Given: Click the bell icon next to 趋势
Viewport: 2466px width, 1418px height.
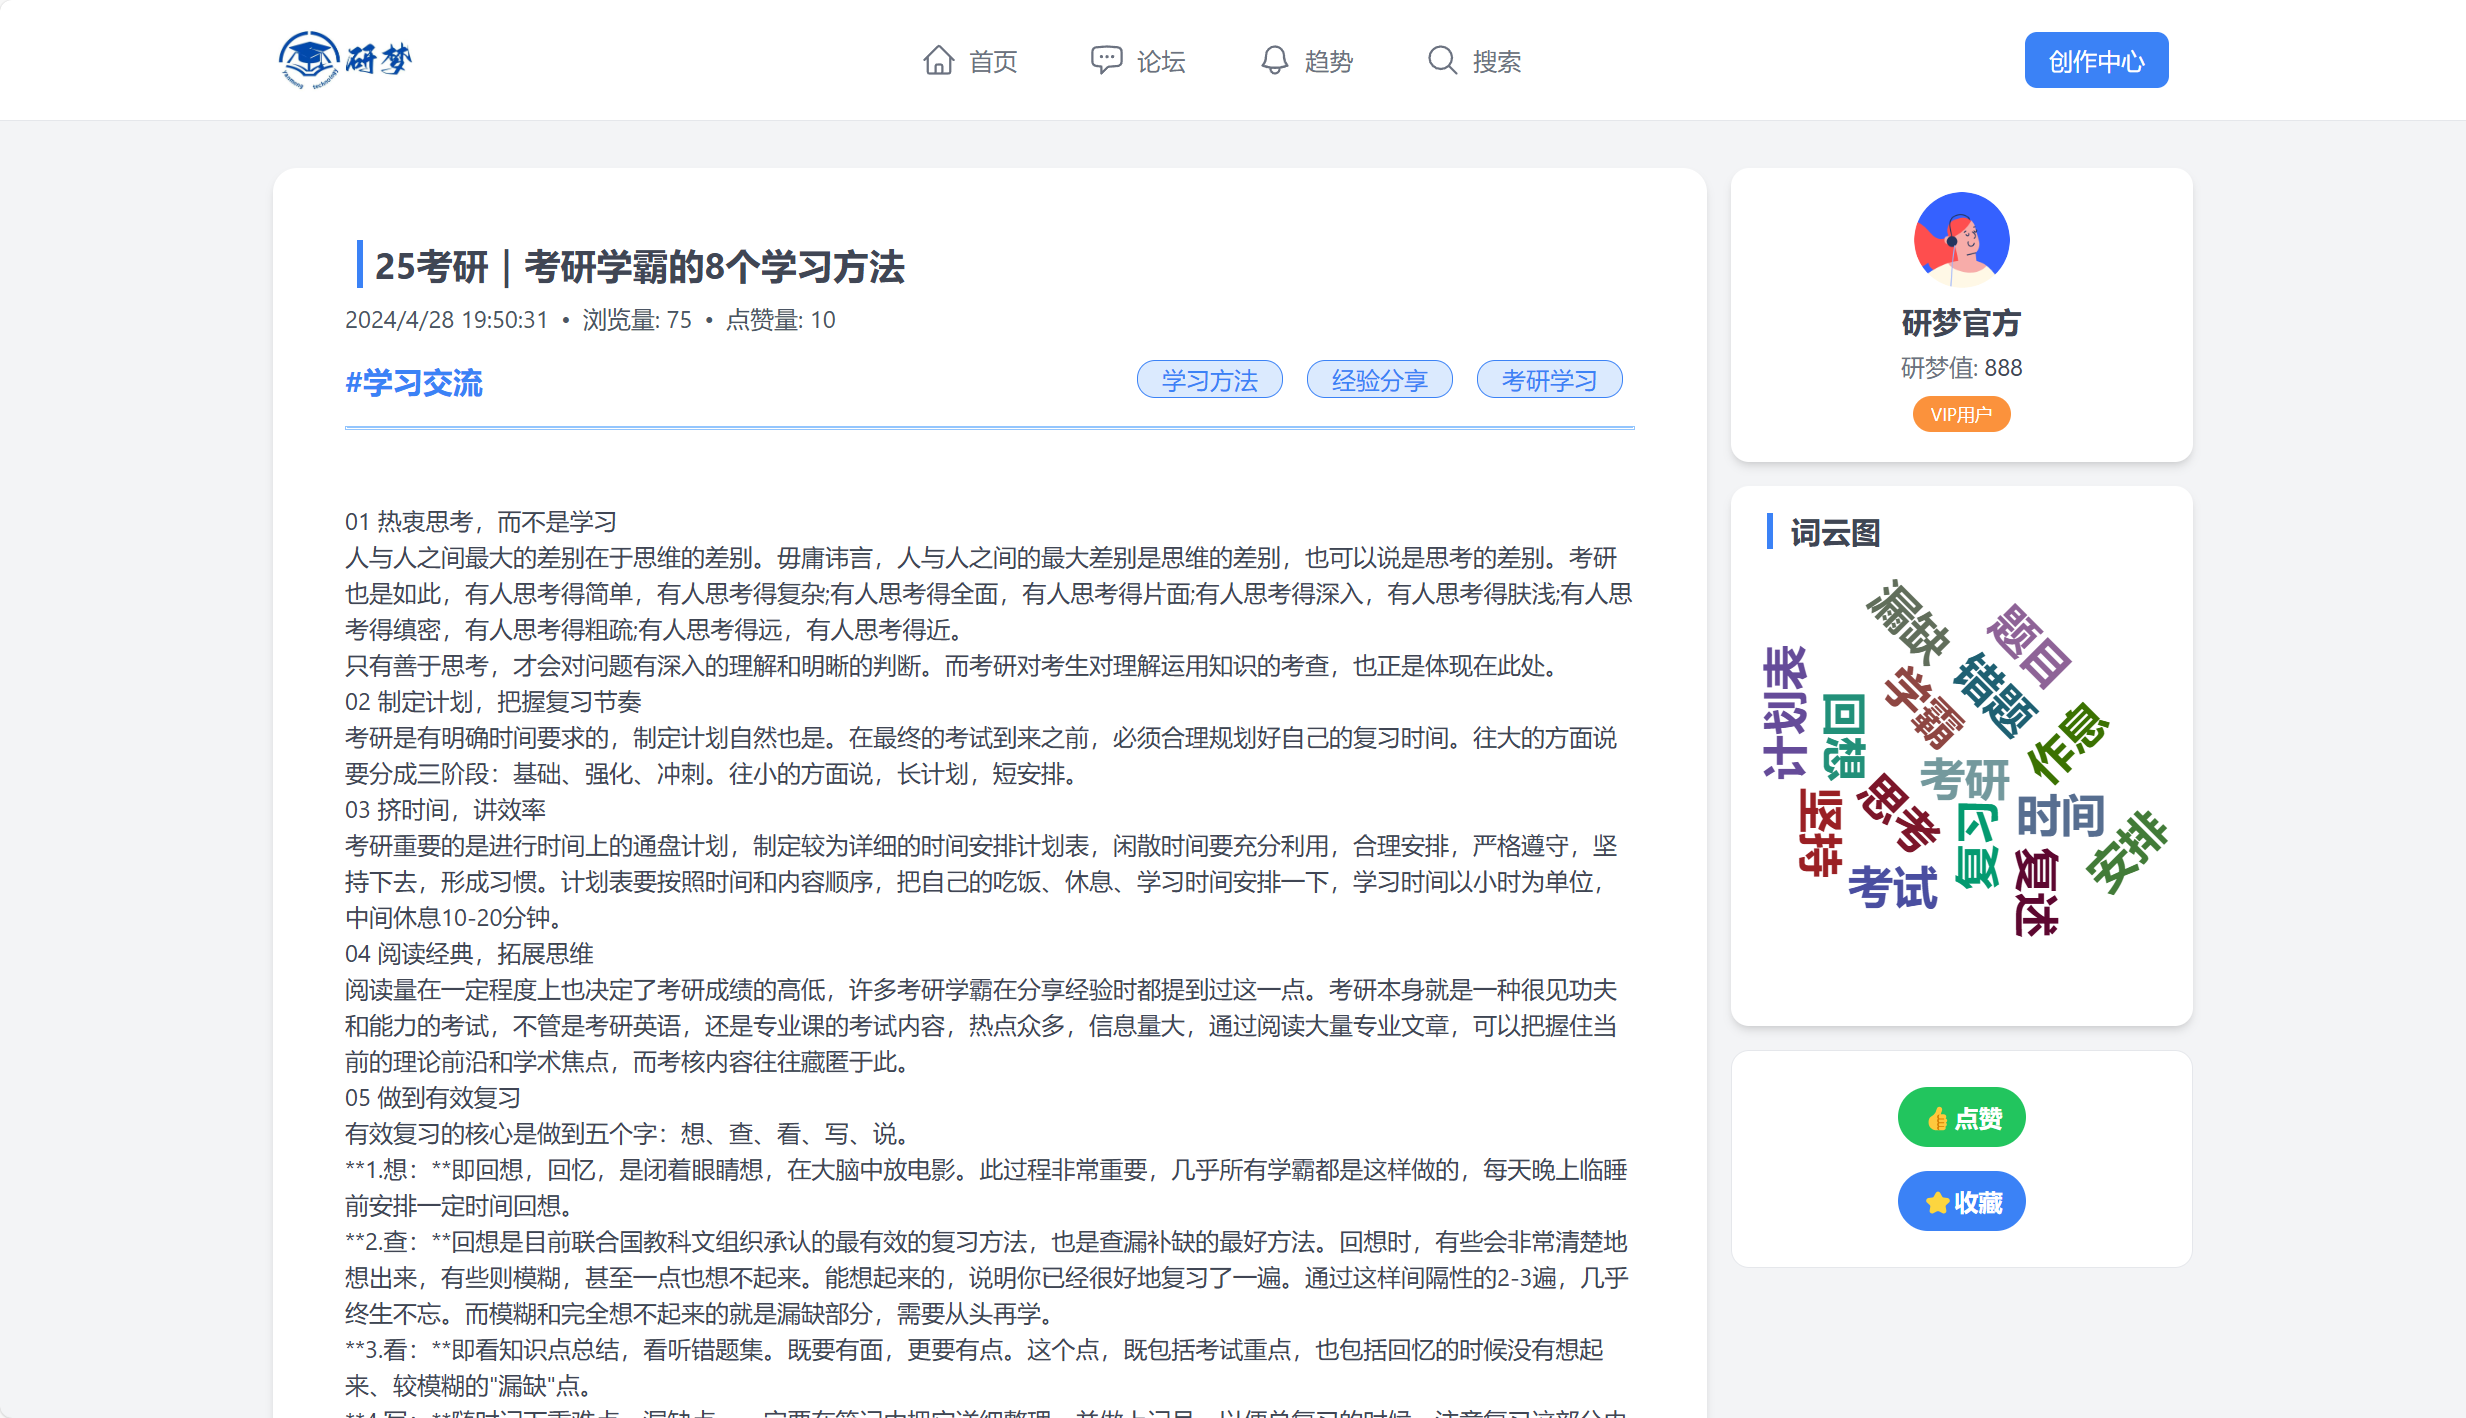Looking at the screenshot, I should pos(1273,59).
